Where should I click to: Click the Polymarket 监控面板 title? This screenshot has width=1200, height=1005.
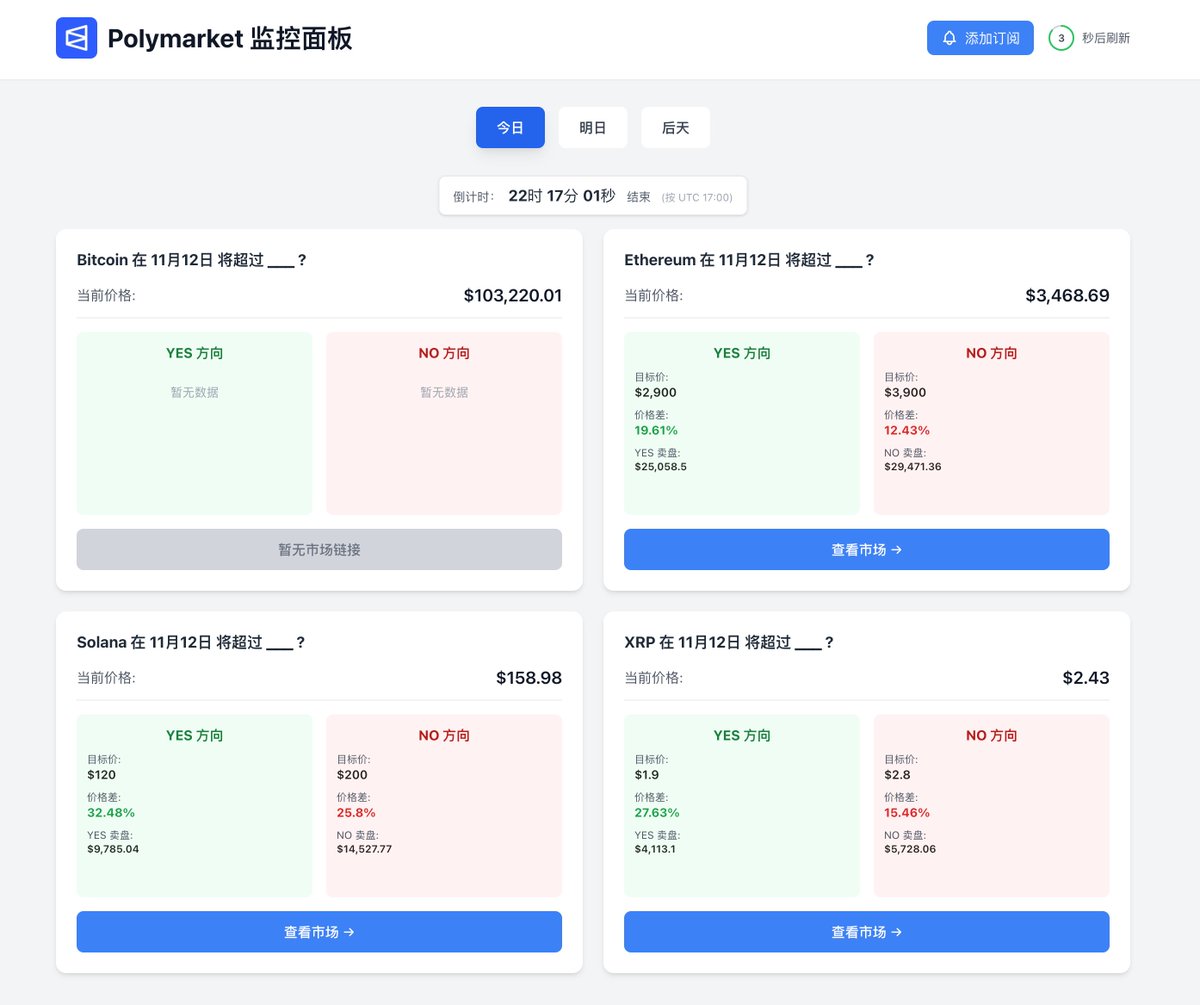click(230, 39)
